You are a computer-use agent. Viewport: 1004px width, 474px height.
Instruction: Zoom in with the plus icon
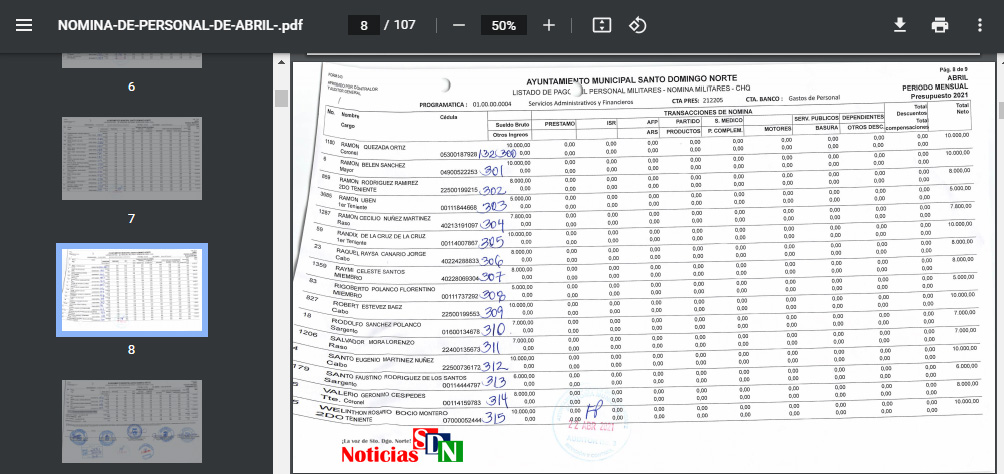tap(548, 25)
